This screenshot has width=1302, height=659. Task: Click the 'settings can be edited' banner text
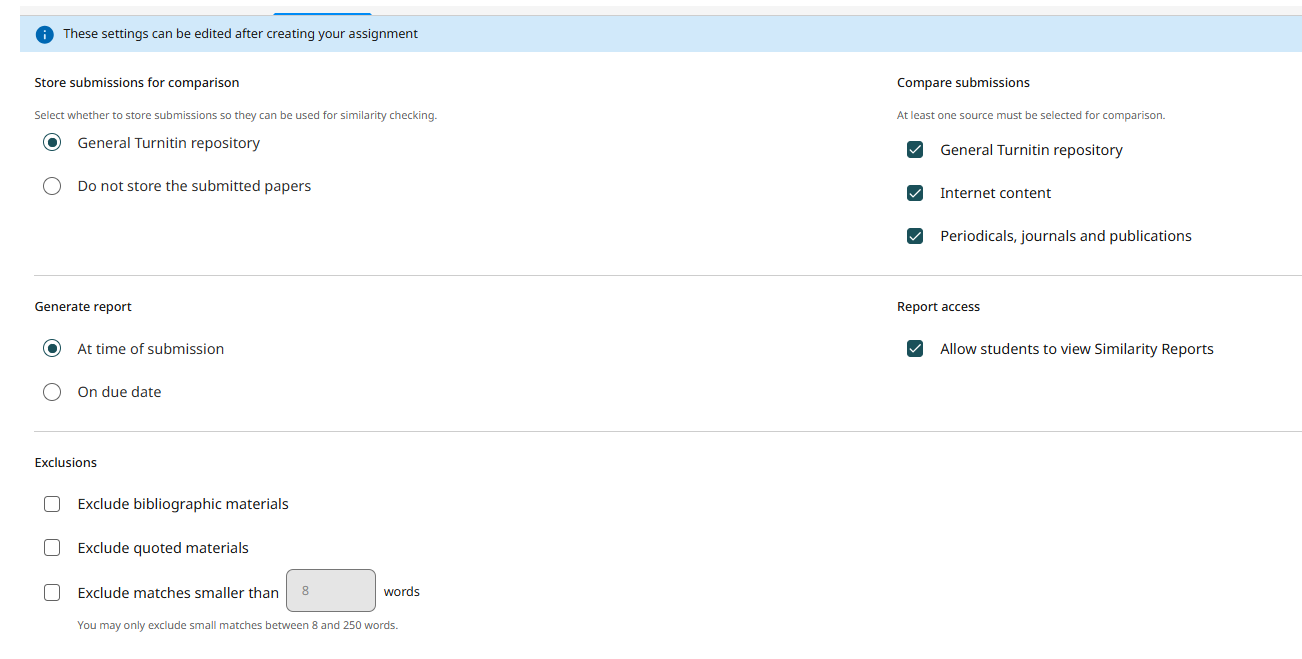pos(240,34)
